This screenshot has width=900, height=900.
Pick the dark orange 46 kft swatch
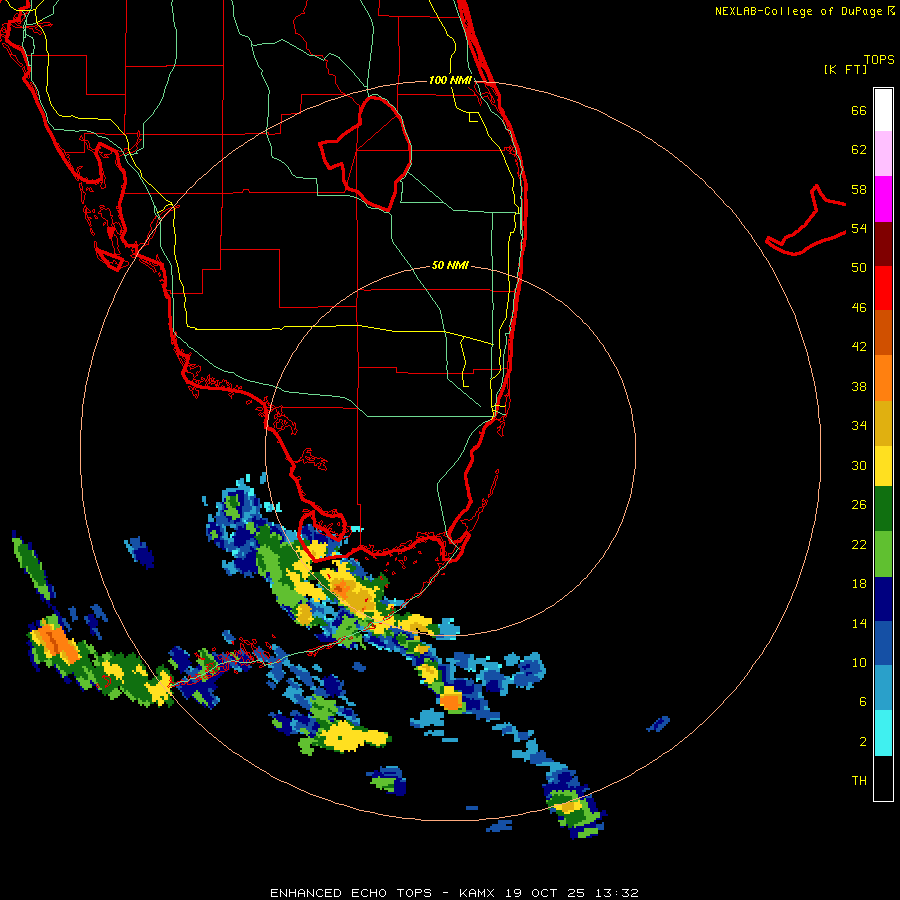point(883,332)
